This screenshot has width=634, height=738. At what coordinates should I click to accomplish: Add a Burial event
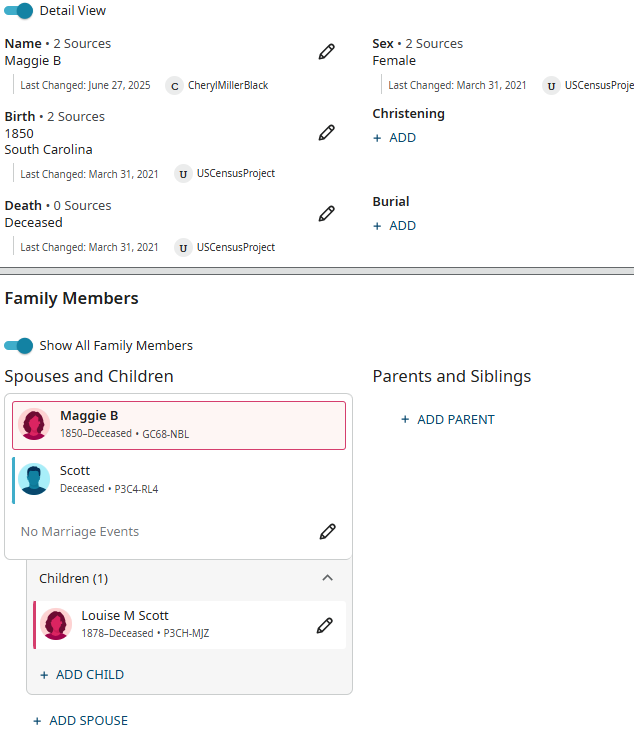click(395, 226)
